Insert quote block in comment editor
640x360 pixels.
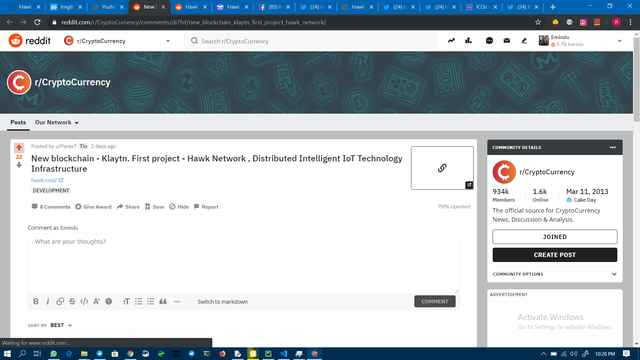pos(163,302)
